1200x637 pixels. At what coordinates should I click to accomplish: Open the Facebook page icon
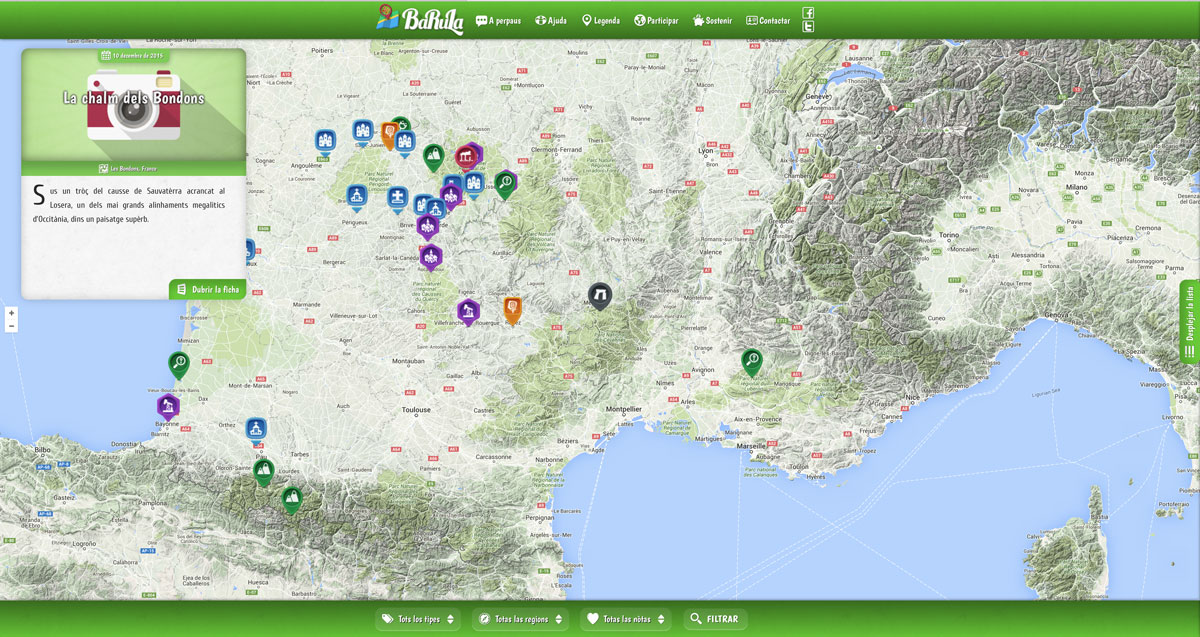pyautogui.click(x=809, y=13)
